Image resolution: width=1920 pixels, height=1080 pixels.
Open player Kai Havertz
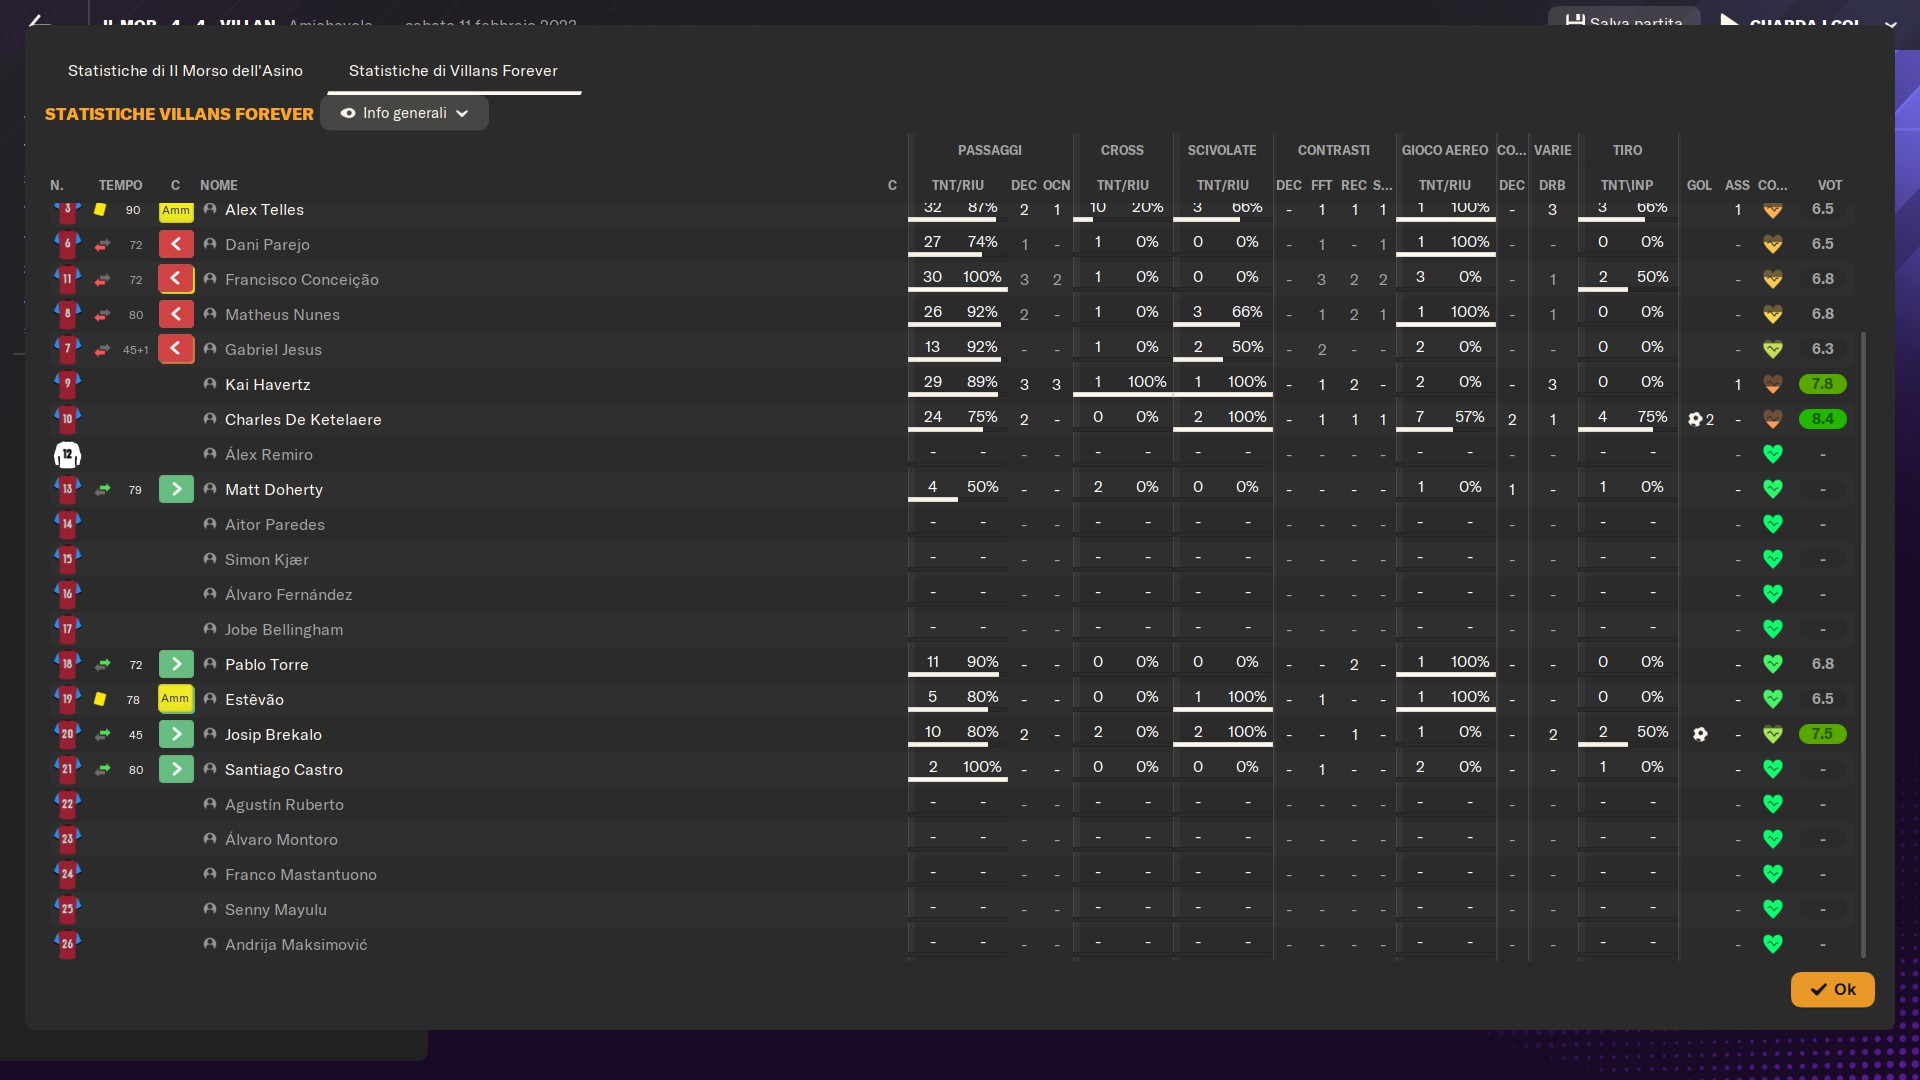[x=267, y=384]
